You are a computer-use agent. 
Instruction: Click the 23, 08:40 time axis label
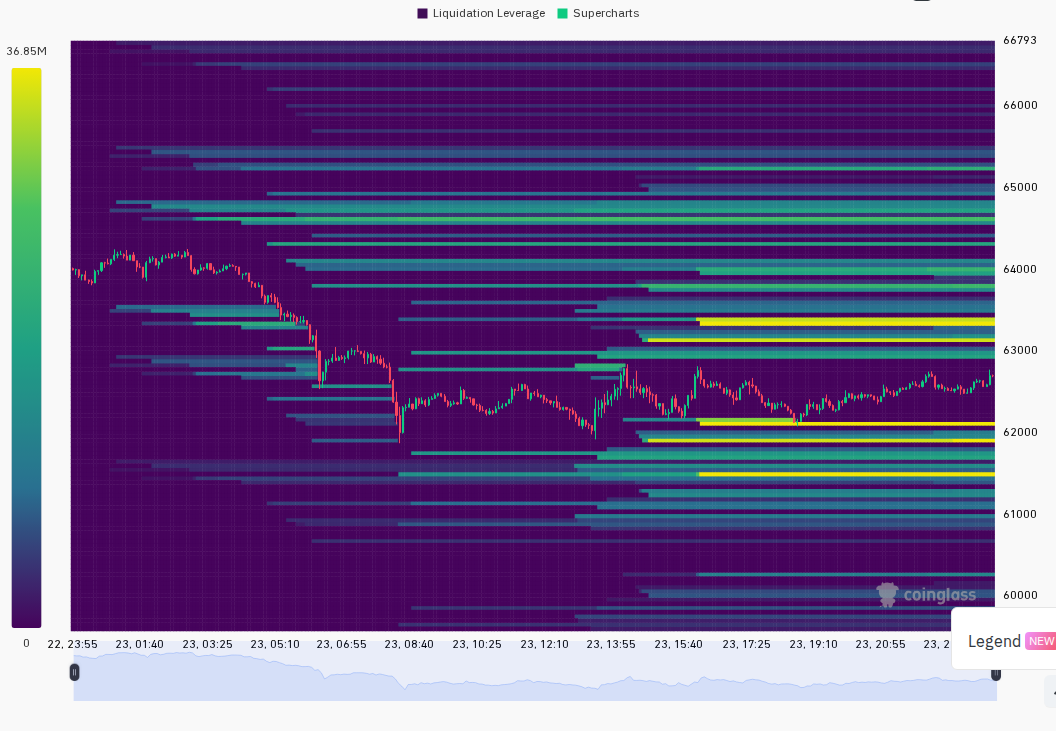[409, 644]
